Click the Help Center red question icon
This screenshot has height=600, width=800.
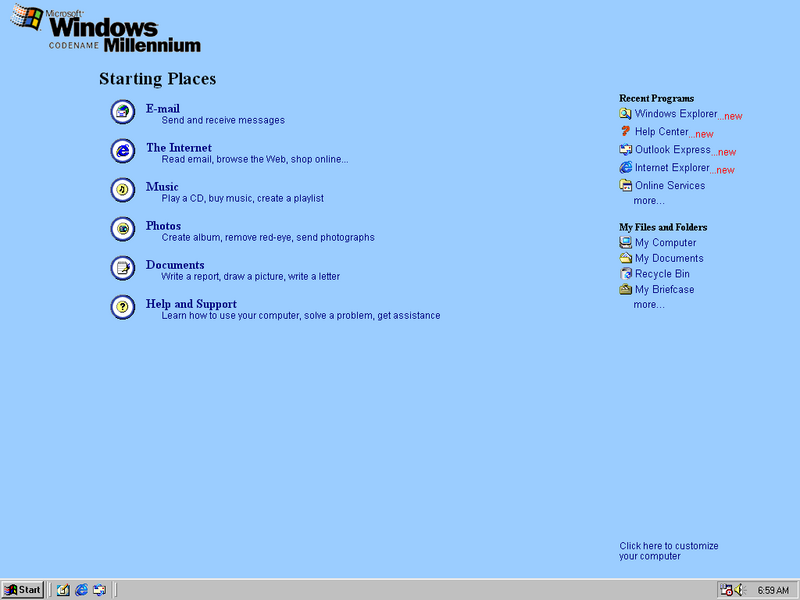point(626,132)
